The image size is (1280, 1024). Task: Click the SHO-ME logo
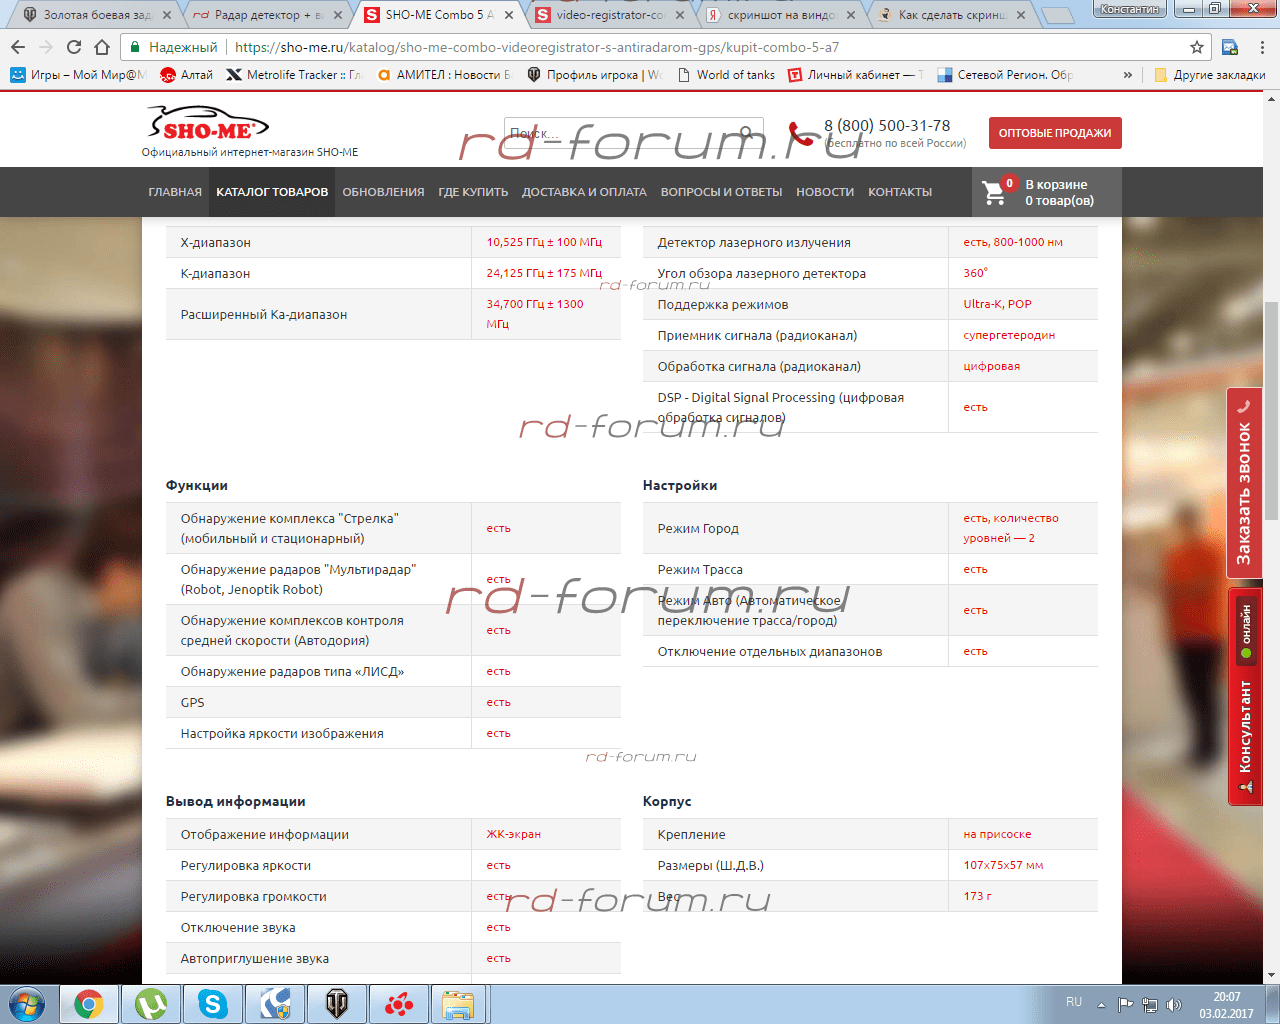(x=209, y=125)
